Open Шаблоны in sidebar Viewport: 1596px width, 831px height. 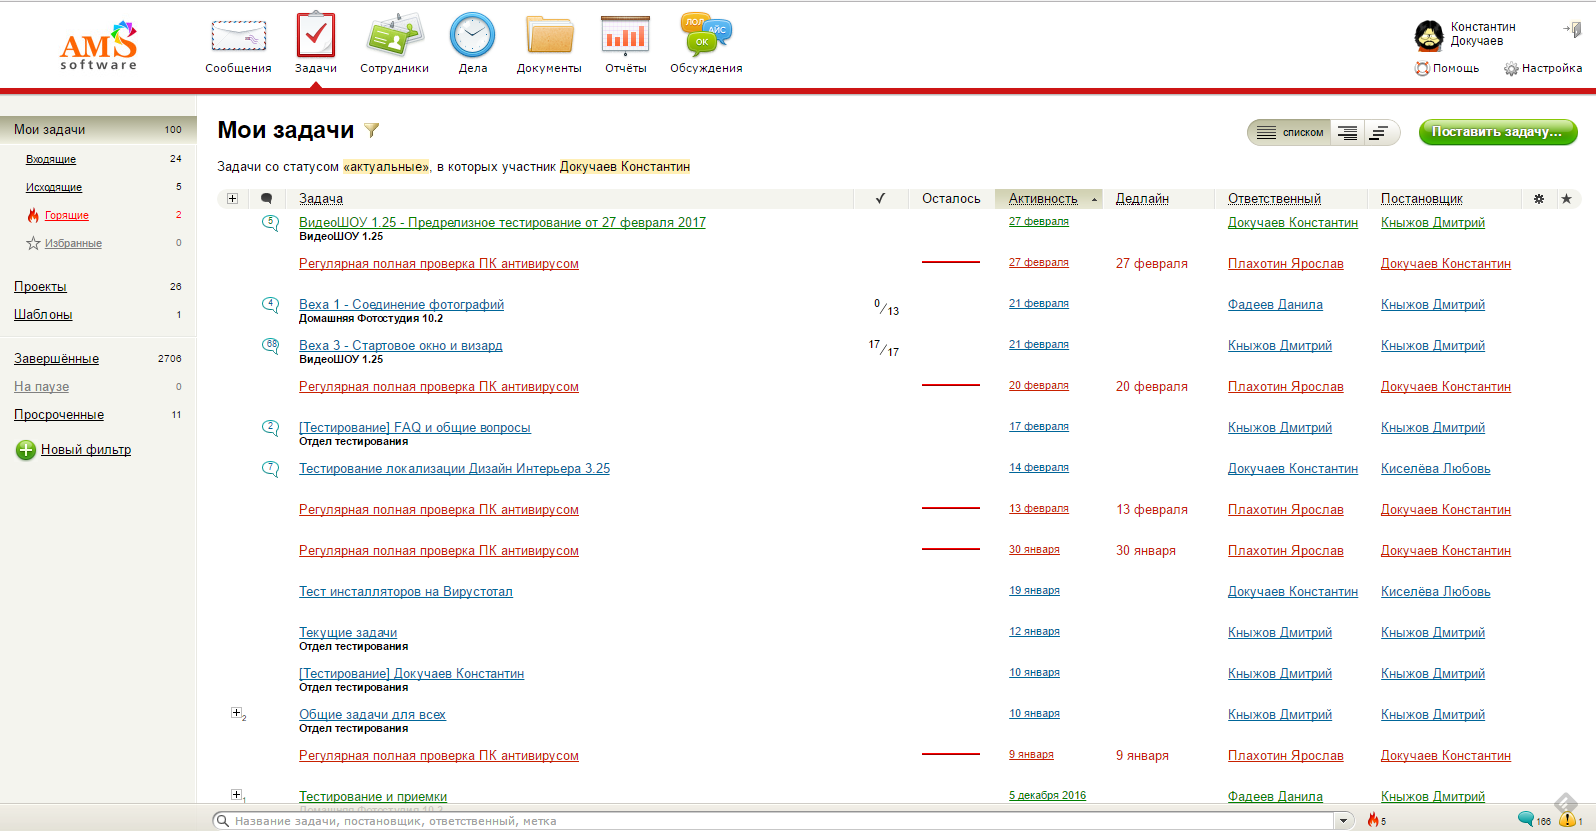[x=43, y=314]
